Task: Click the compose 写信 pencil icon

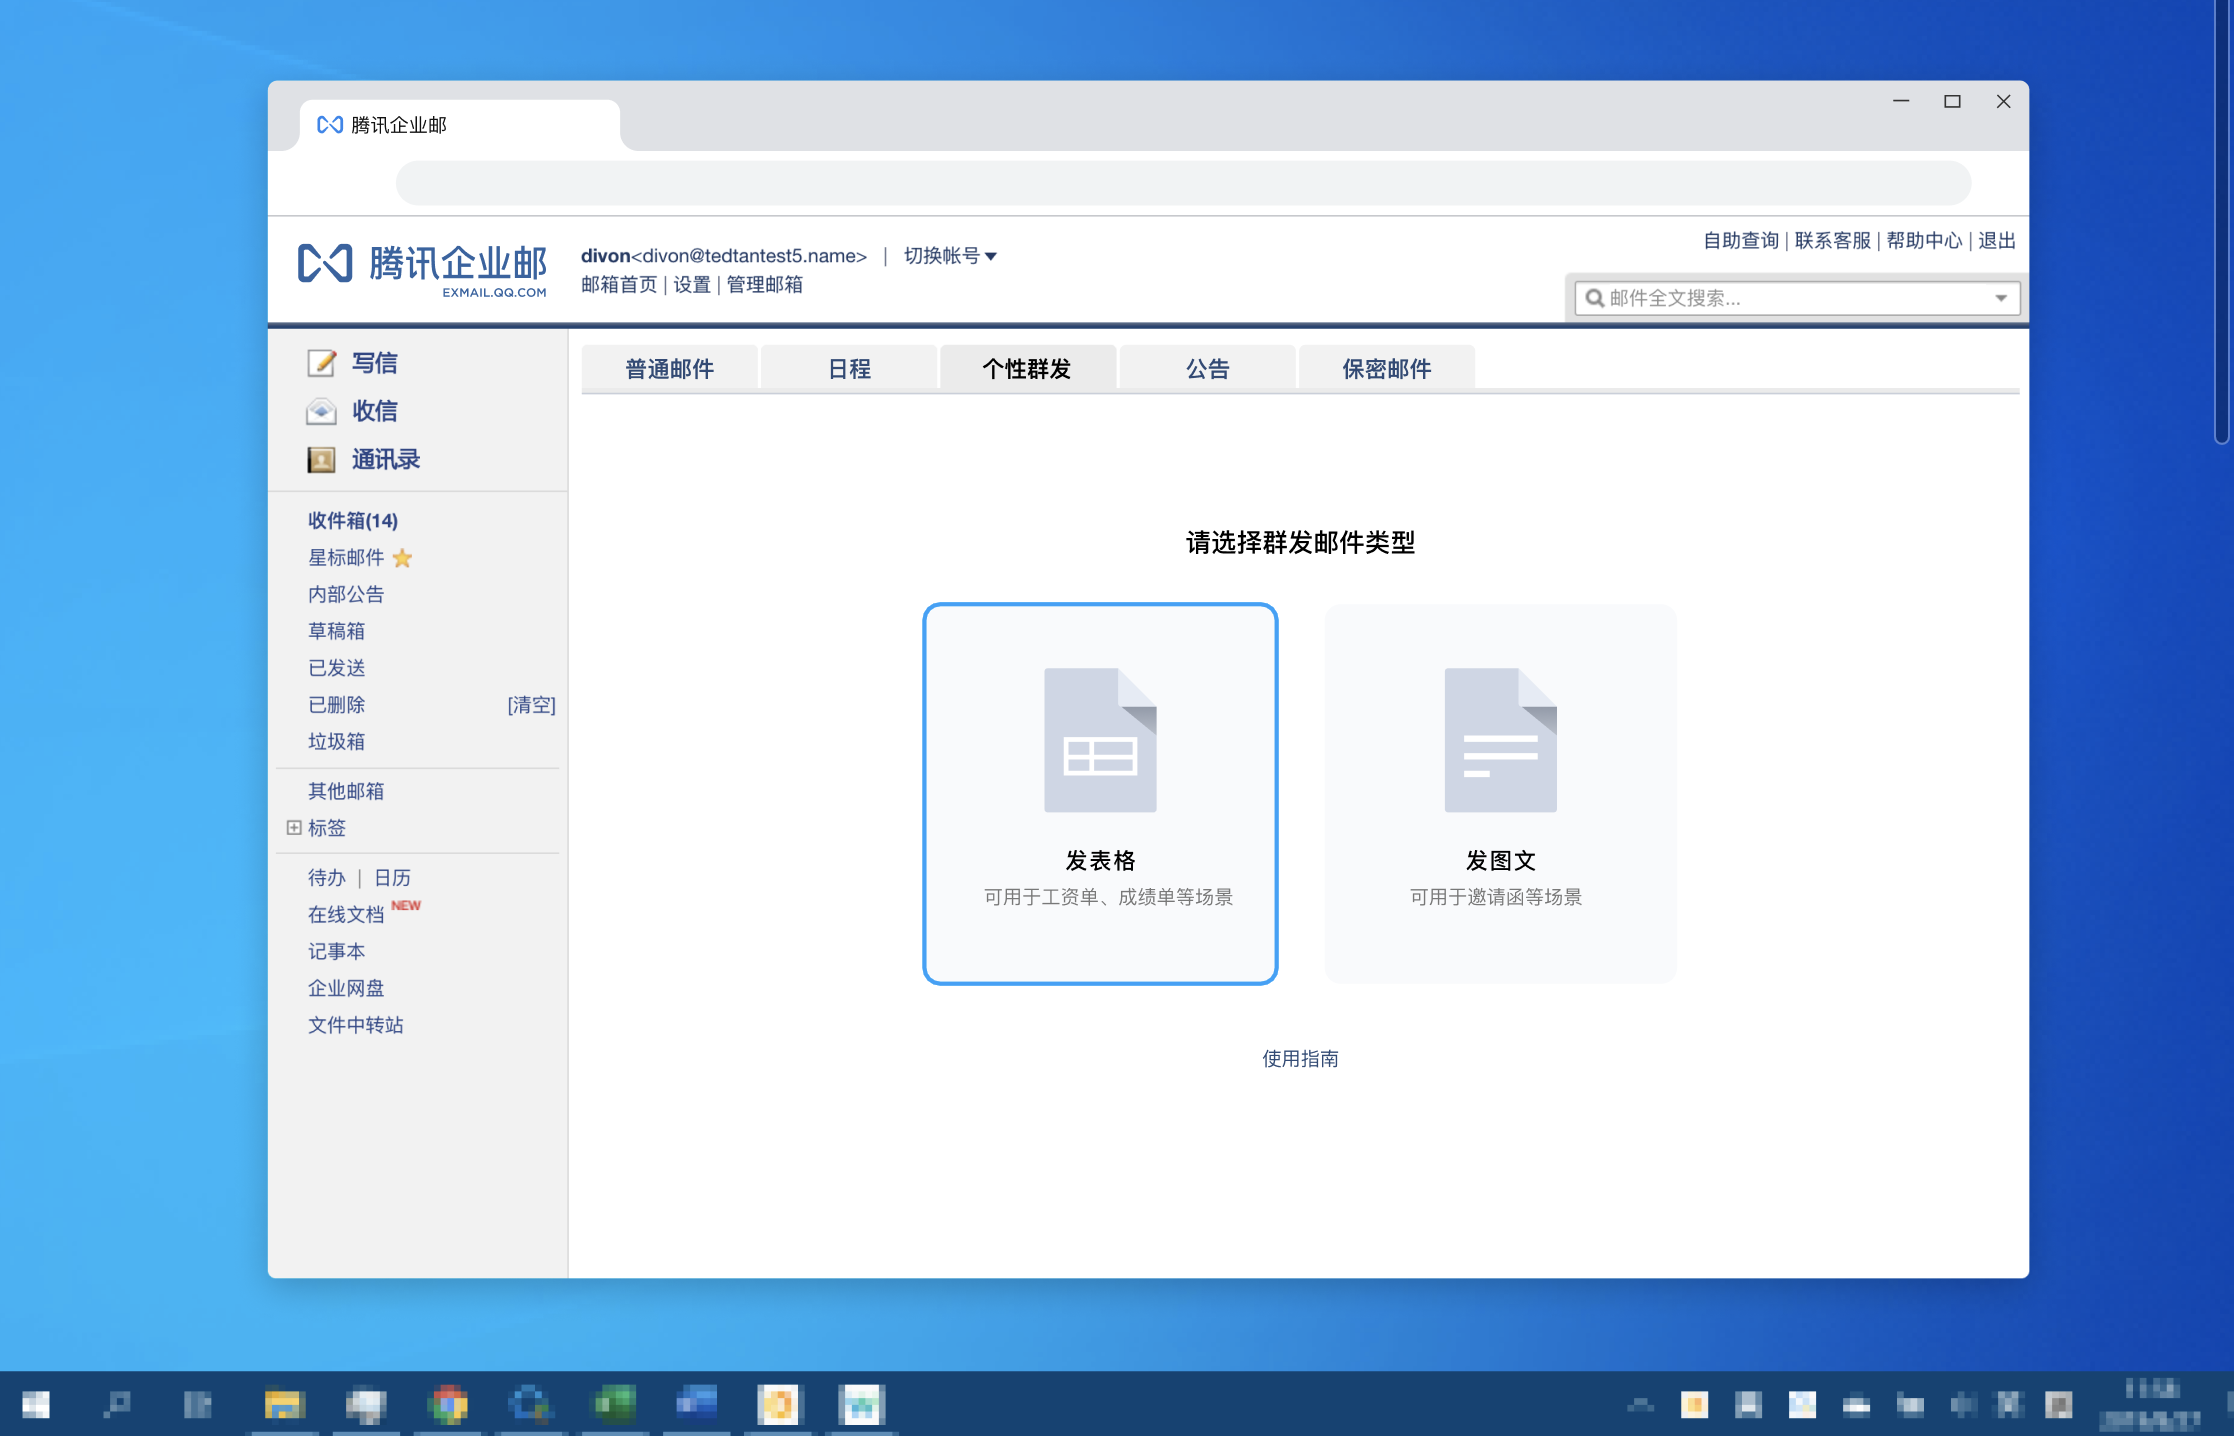Action: tap(321, 363)
